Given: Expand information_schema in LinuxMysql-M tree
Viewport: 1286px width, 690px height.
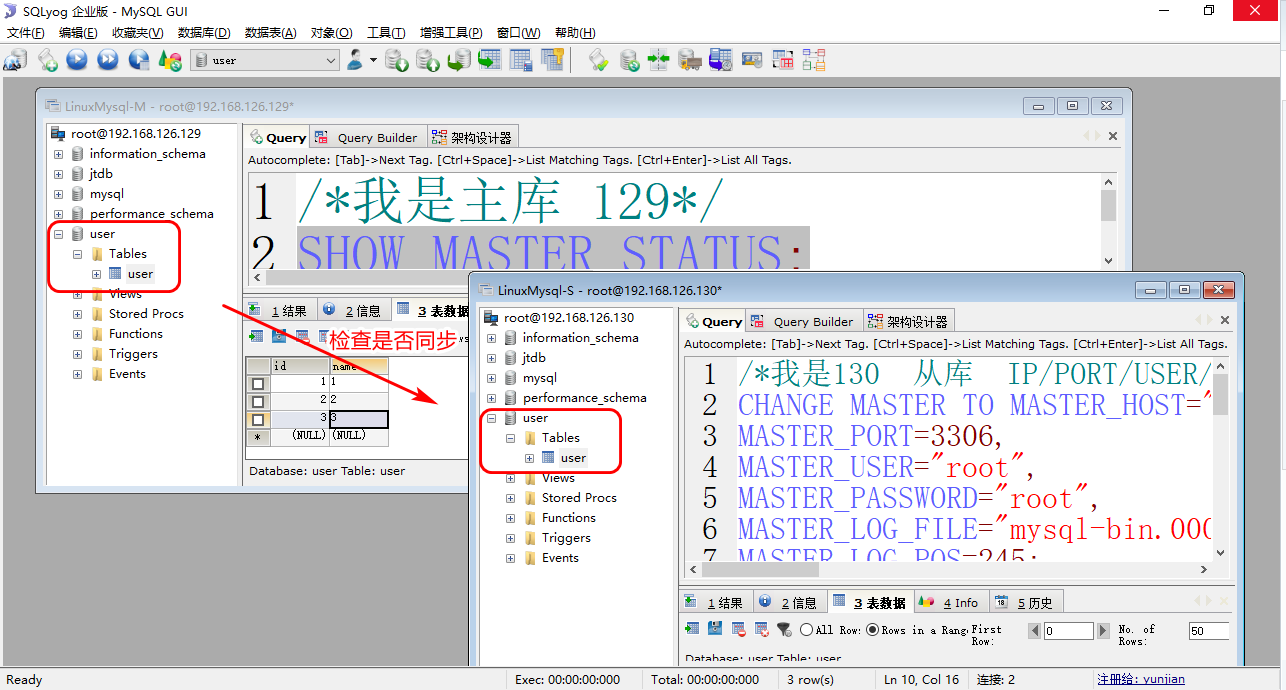Looking at the screenshot, I should [x=58, y=154].
